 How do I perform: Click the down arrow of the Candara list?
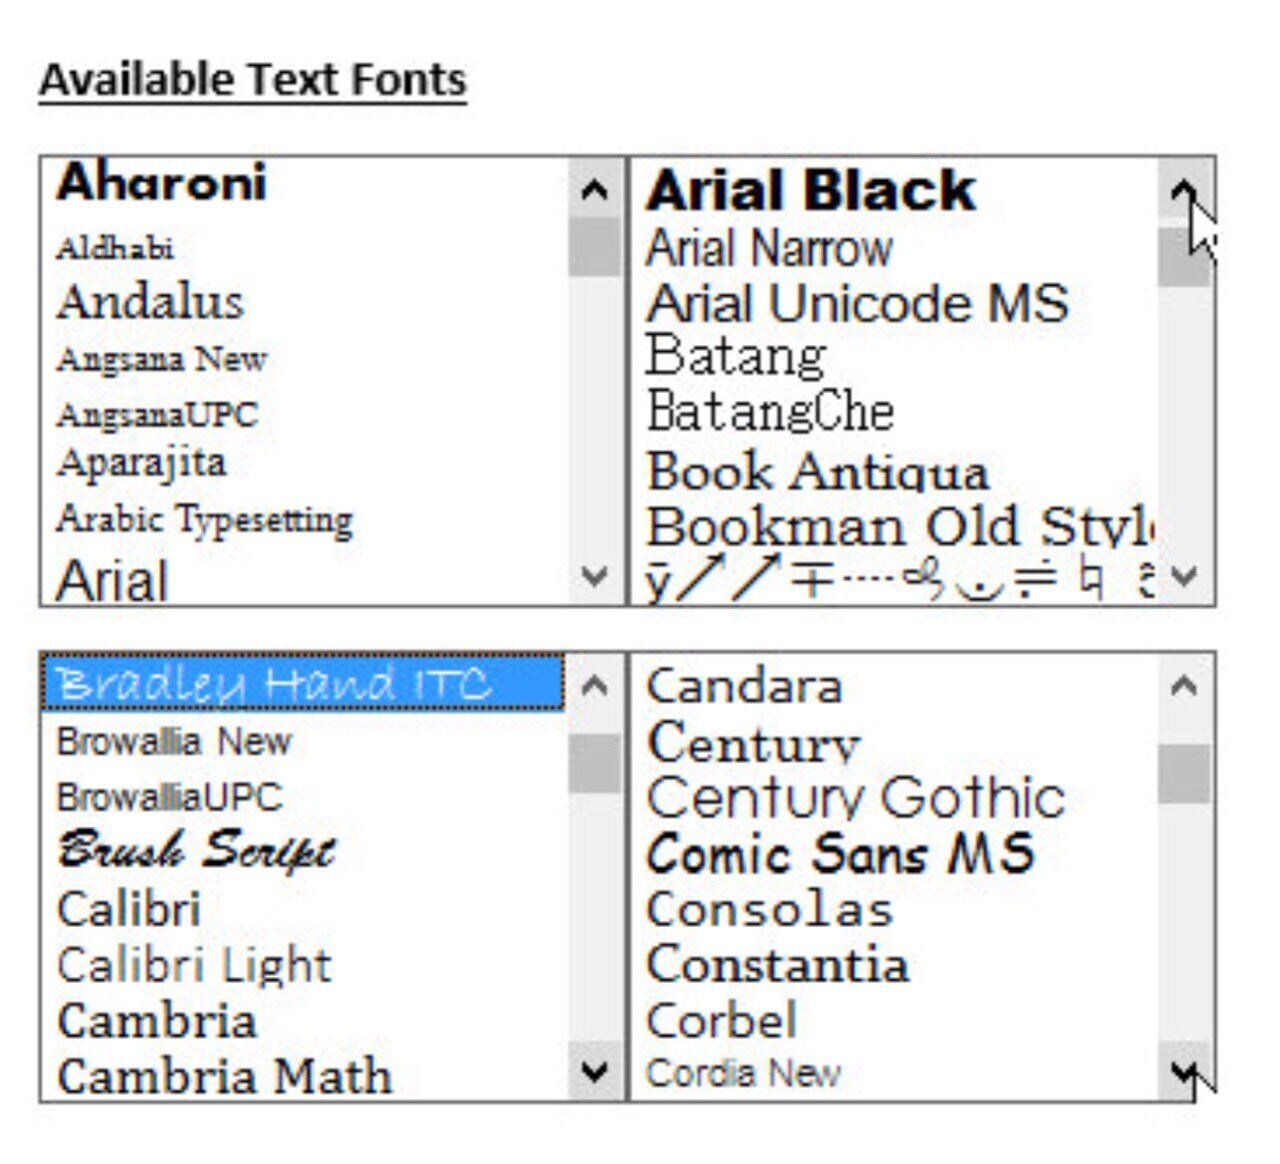pos(1185,1072)
